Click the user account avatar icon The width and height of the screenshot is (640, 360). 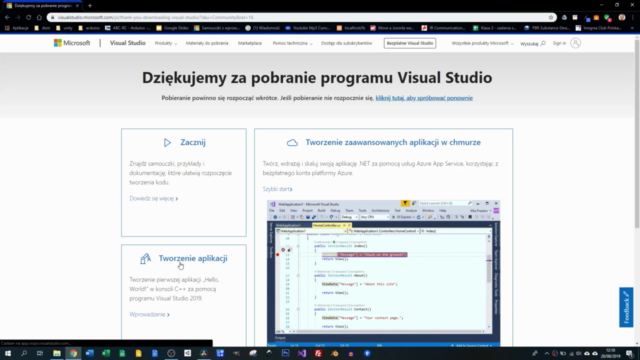(x=576, y=43)
